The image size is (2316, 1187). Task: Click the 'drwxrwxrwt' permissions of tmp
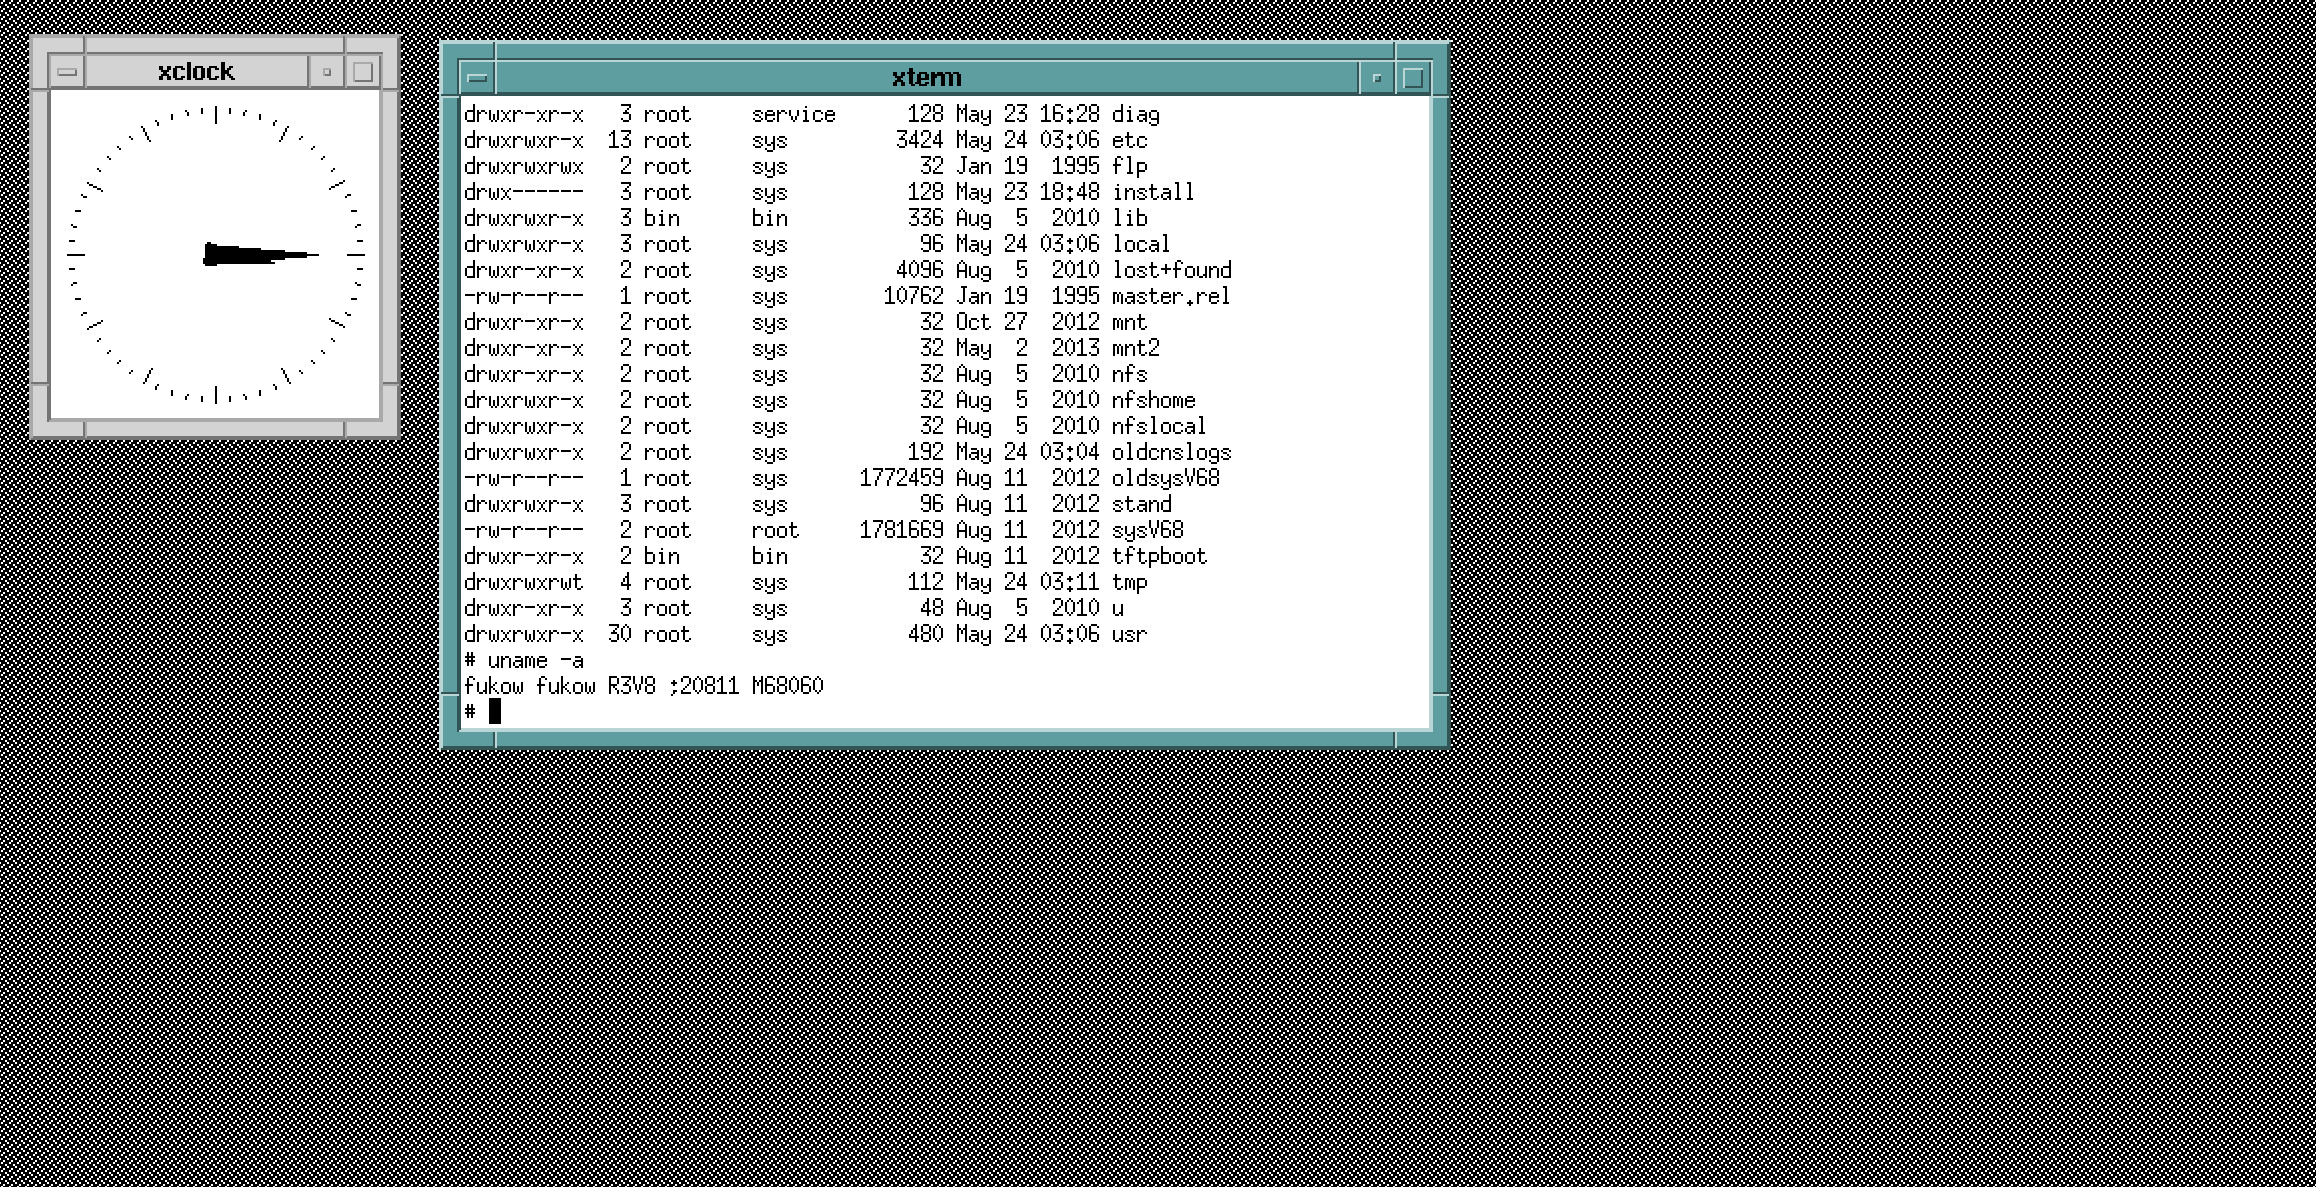(524, 582)
